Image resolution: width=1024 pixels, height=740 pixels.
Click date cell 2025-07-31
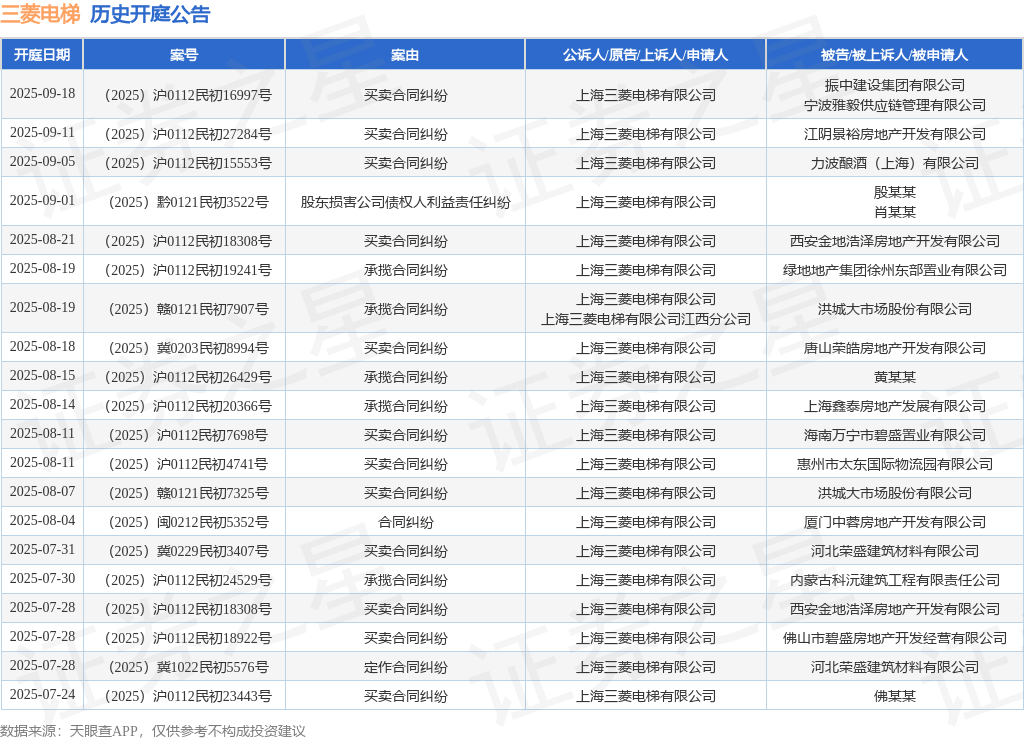pos(42,549)
